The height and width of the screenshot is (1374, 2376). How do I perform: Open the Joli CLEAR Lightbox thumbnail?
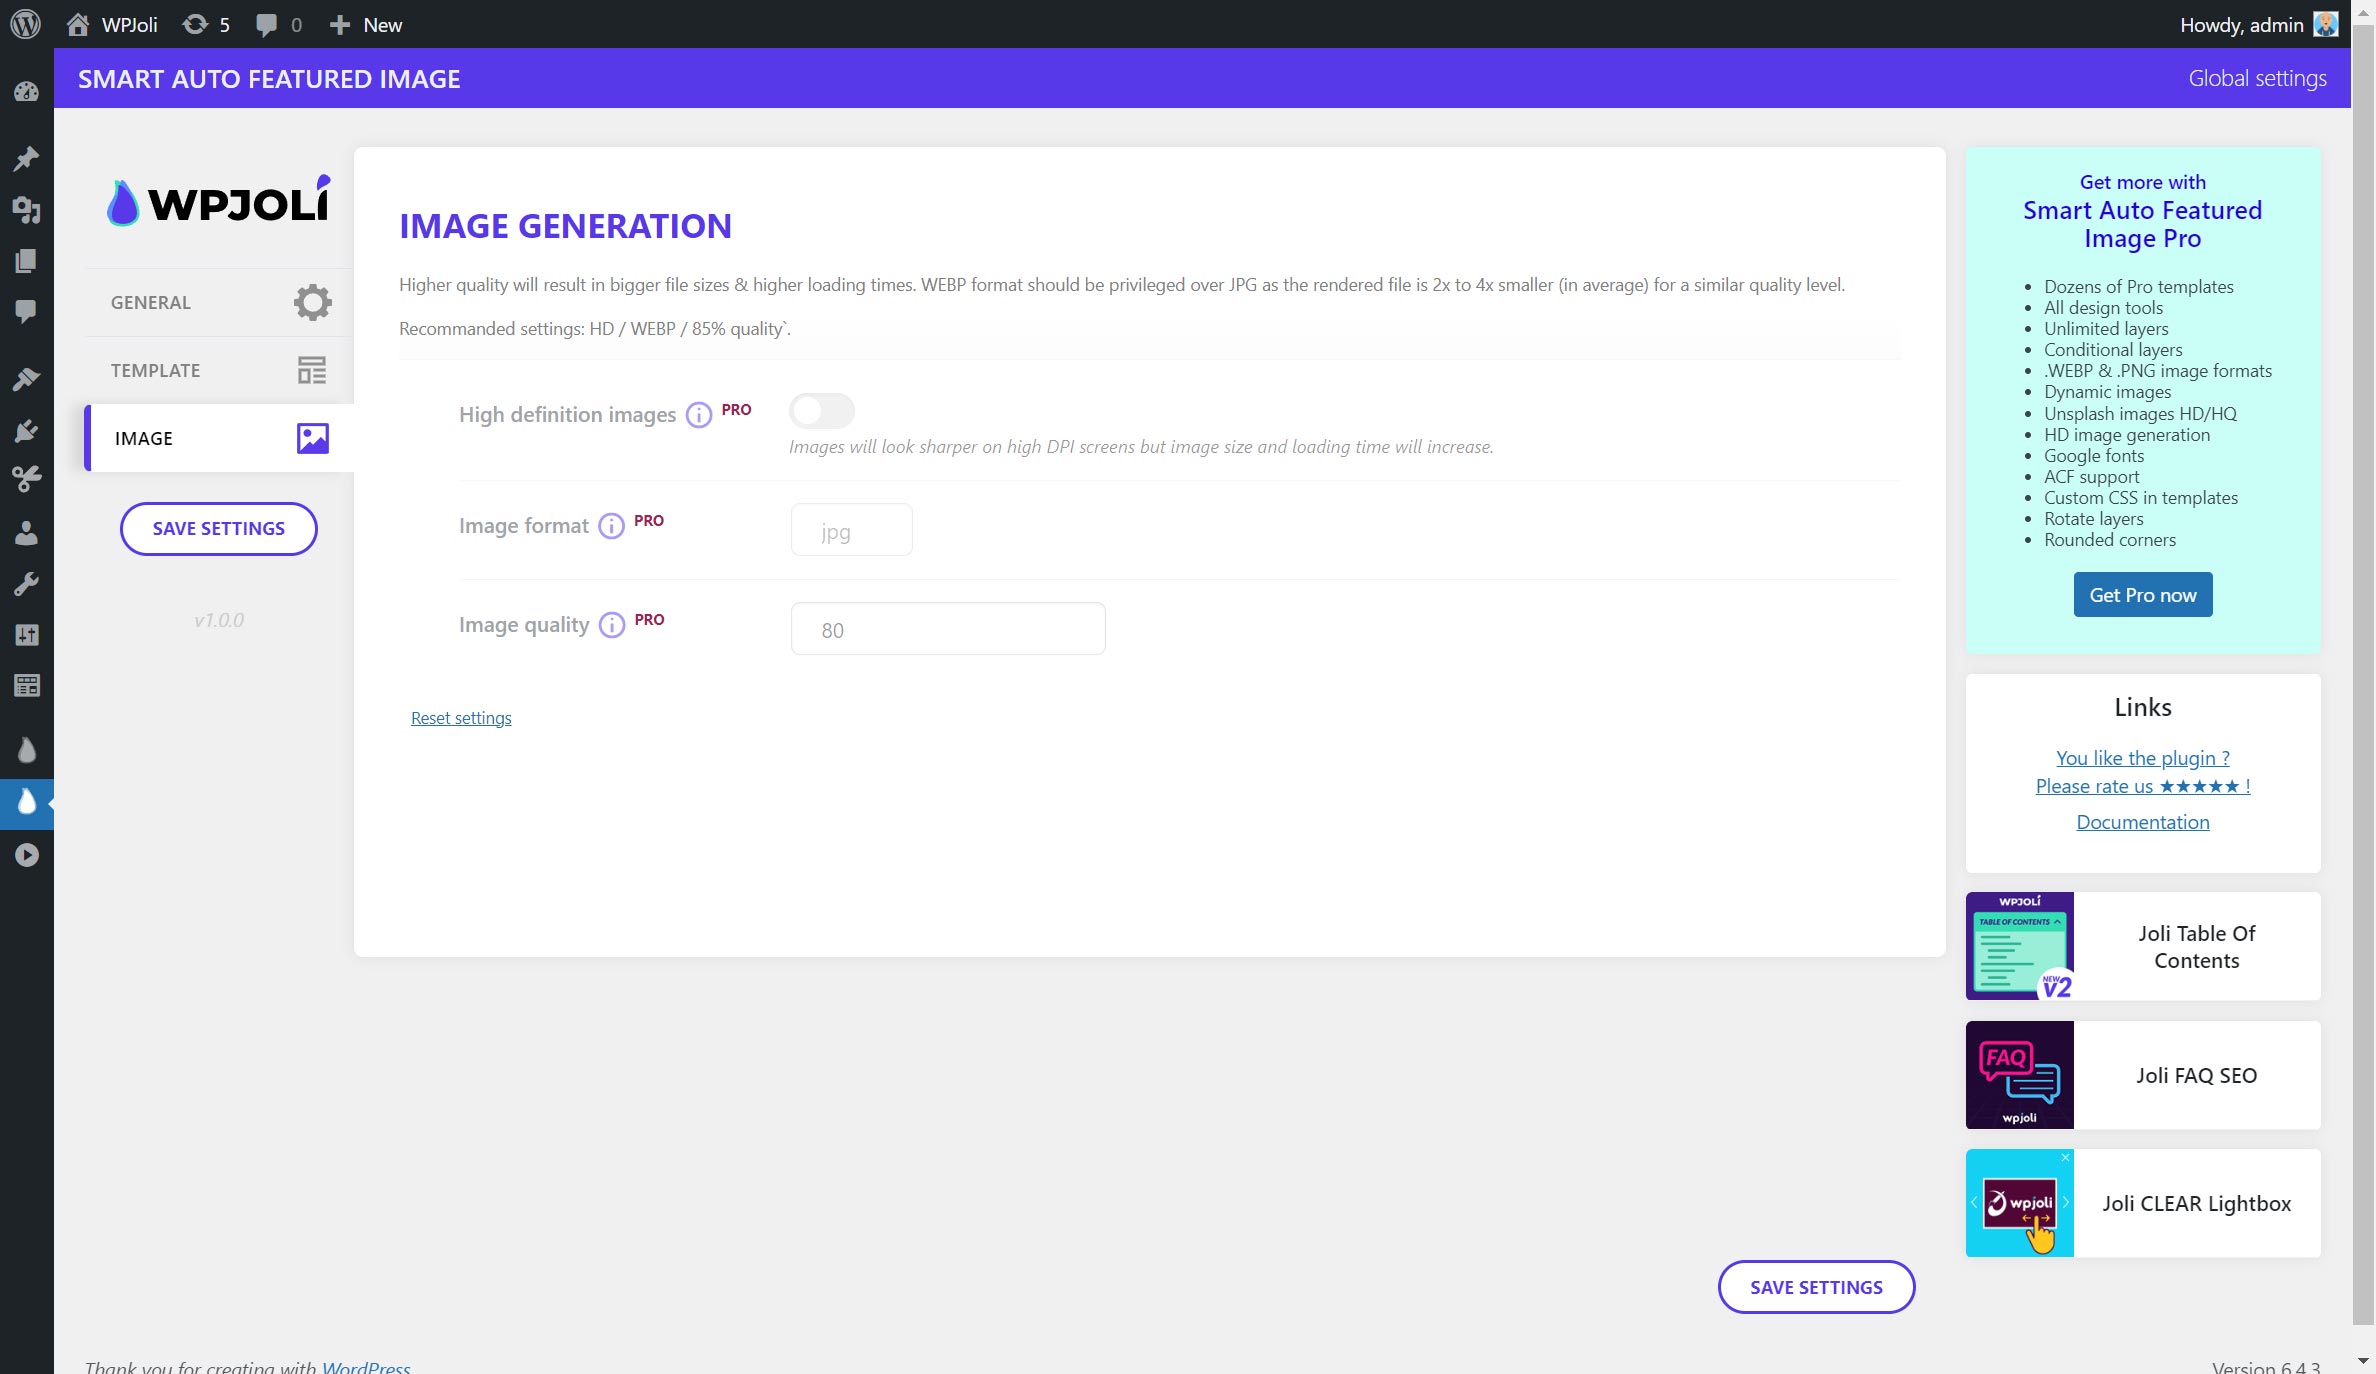[x=2020, y=1203]
